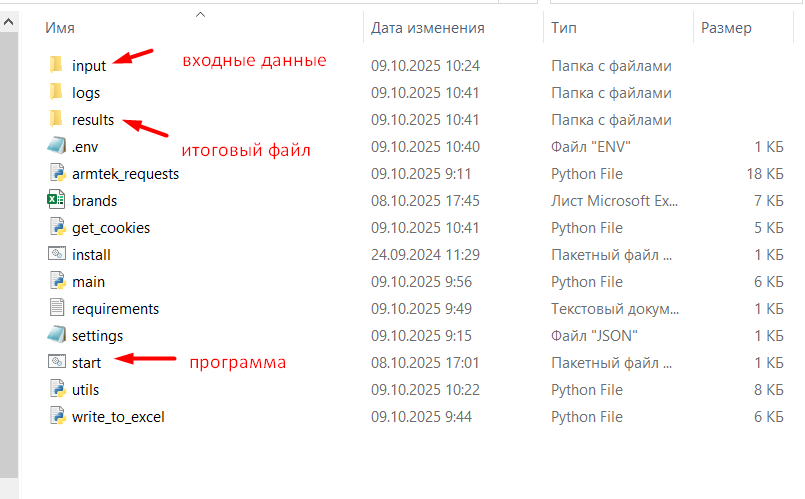
Task: Sort files by the Имя column header
Action: (60, 28)
